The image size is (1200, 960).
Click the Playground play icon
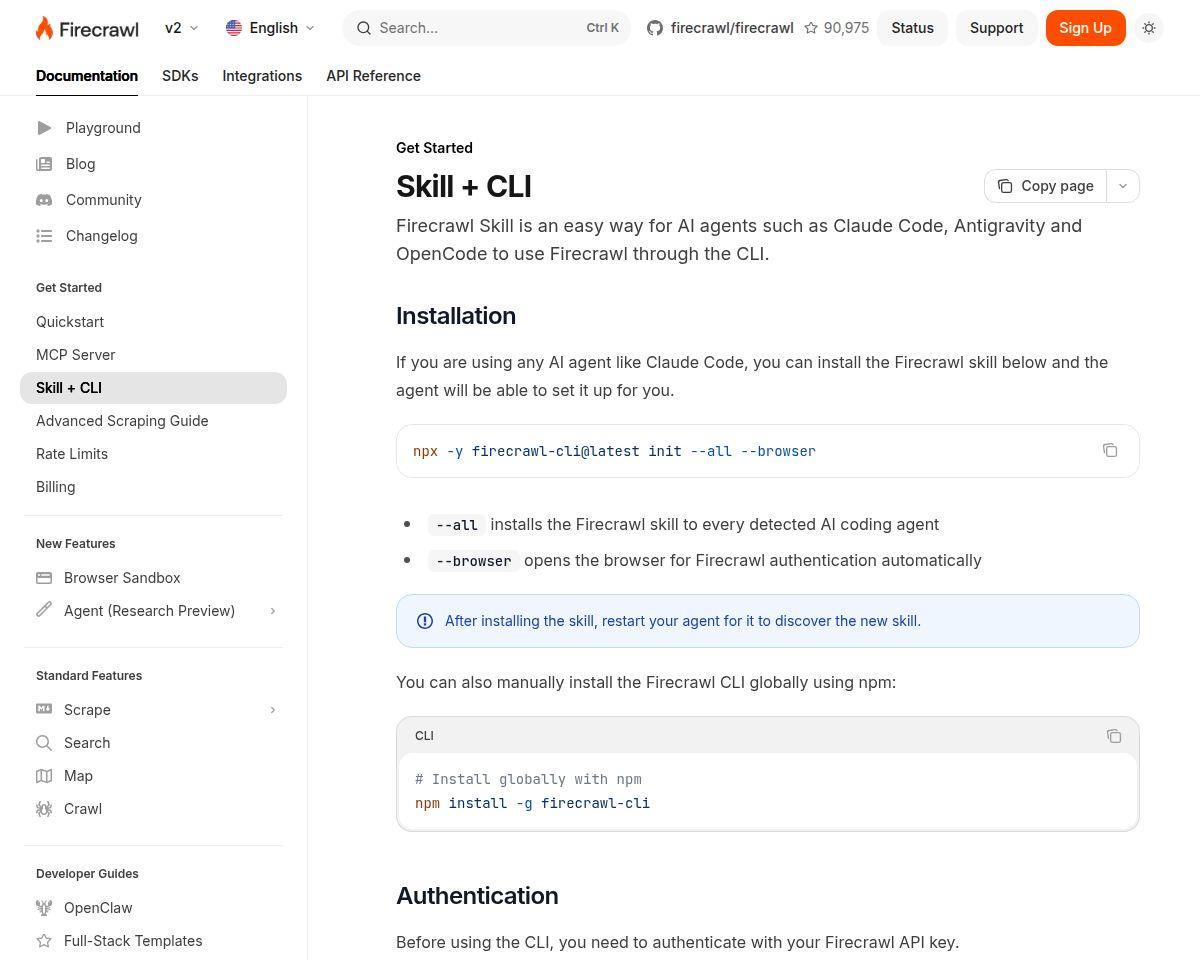coord(44,128)
